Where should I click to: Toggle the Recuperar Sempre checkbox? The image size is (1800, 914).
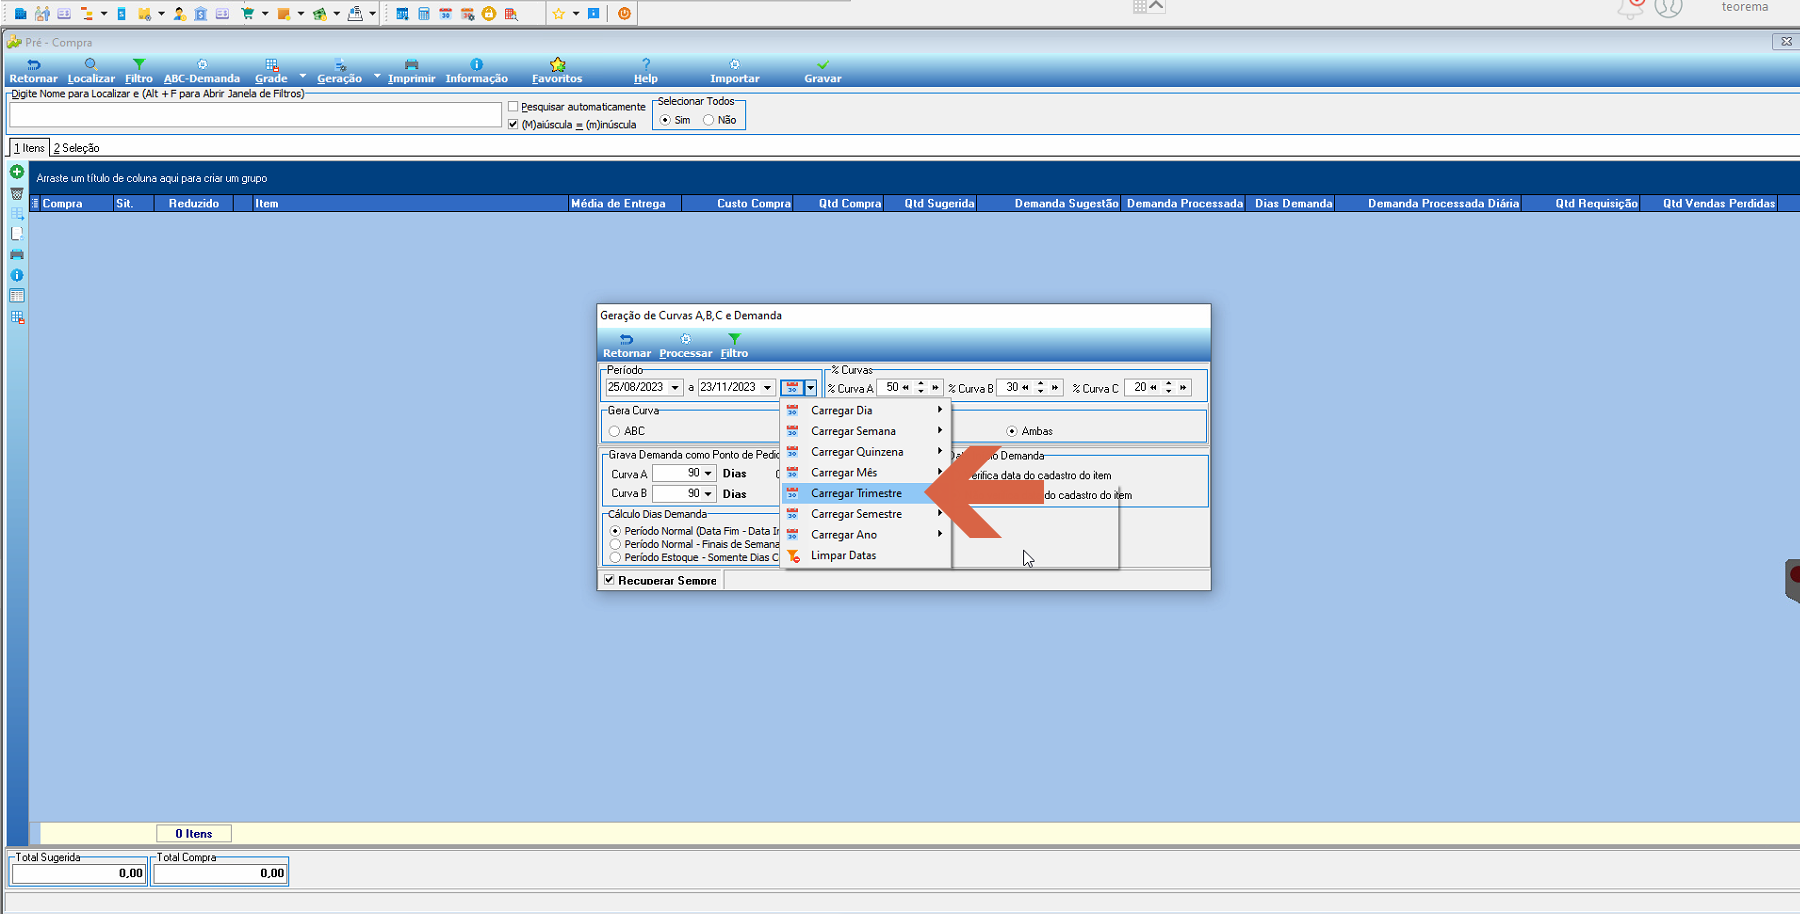click(609, 580)
